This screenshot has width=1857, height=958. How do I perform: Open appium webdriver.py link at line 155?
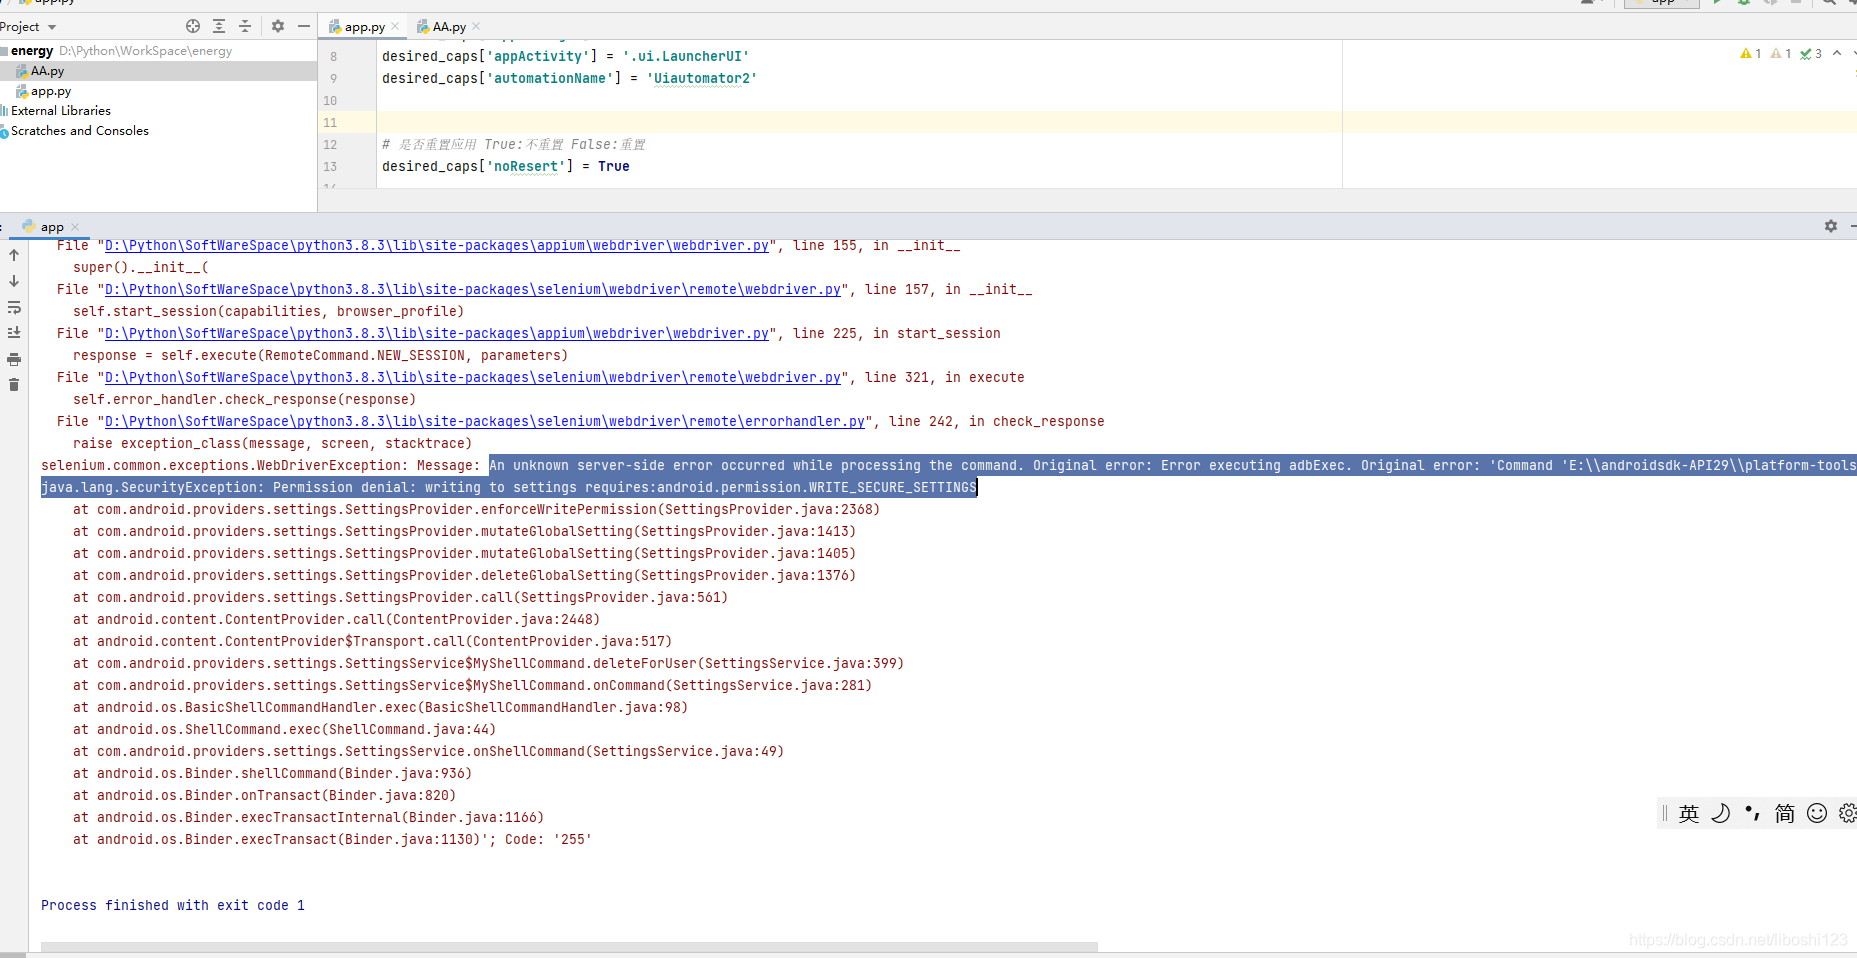tap(437, 246)
